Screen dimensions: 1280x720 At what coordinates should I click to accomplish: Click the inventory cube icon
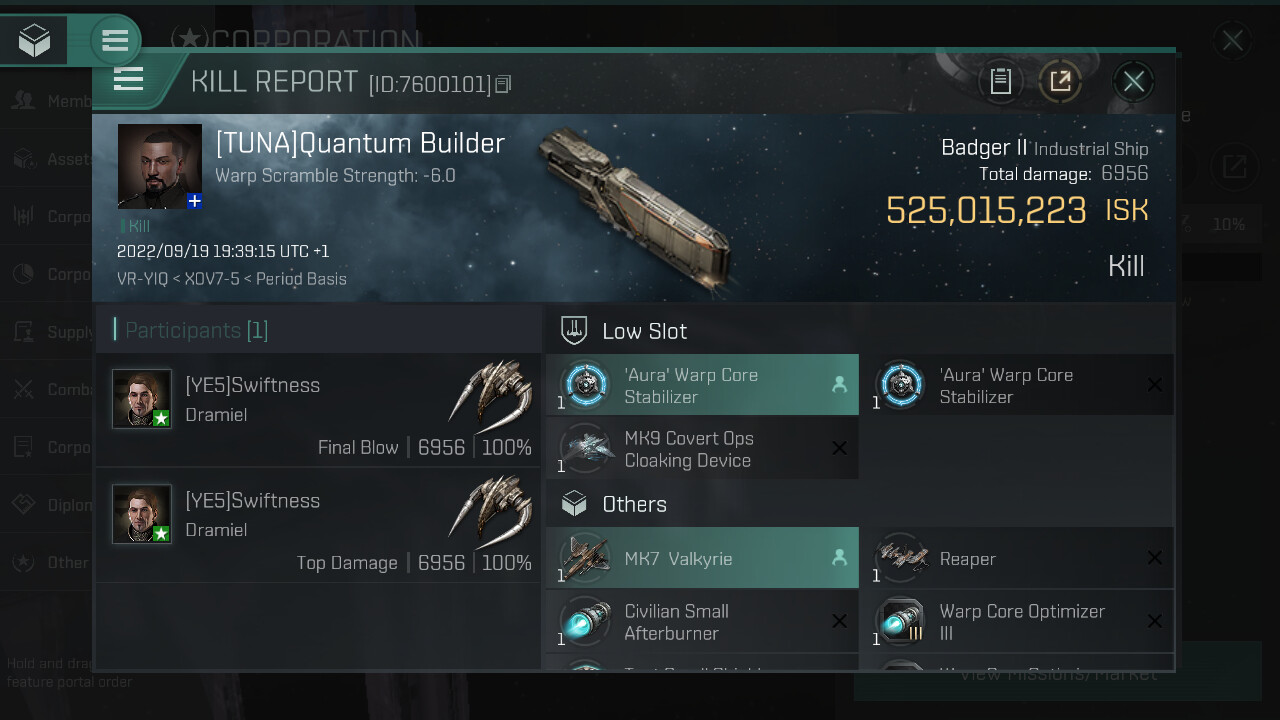(35, 41)
